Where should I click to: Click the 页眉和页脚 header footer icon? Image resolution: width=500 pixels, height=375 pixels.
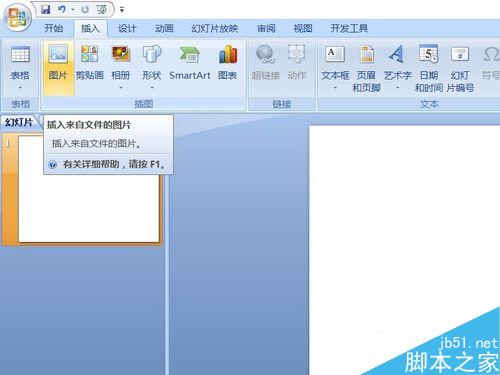366,54
